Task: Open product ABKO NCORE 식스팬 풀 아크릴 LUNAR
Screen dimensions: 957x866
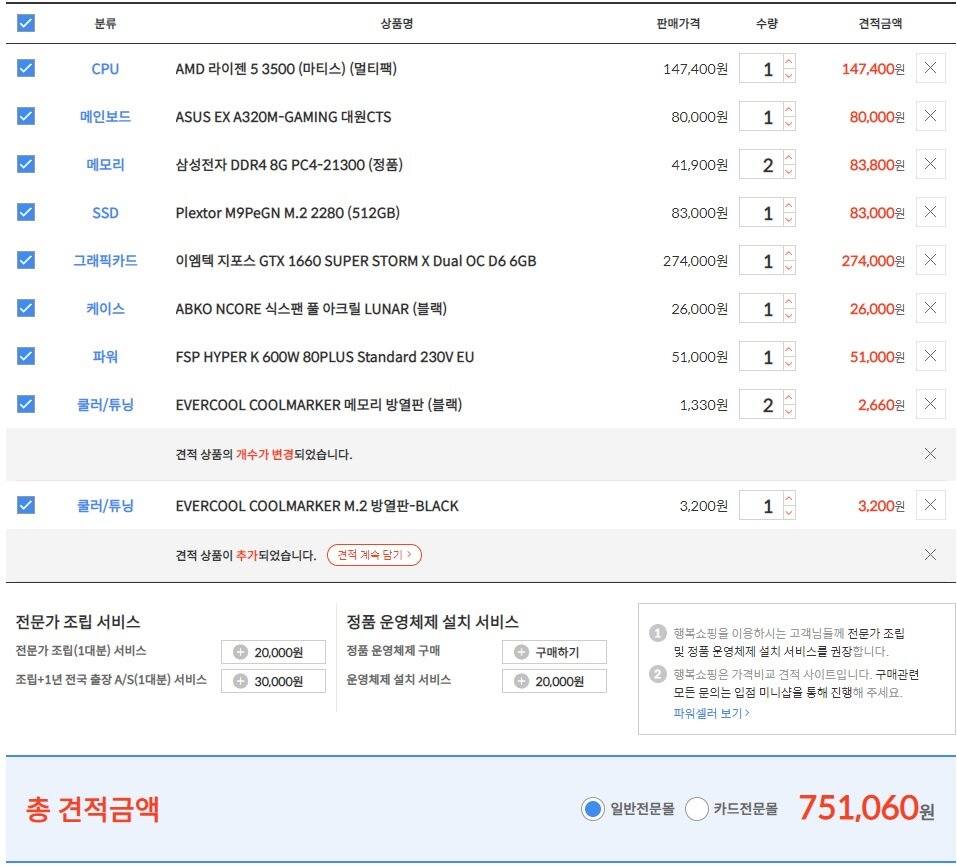Action: point(311,309)
